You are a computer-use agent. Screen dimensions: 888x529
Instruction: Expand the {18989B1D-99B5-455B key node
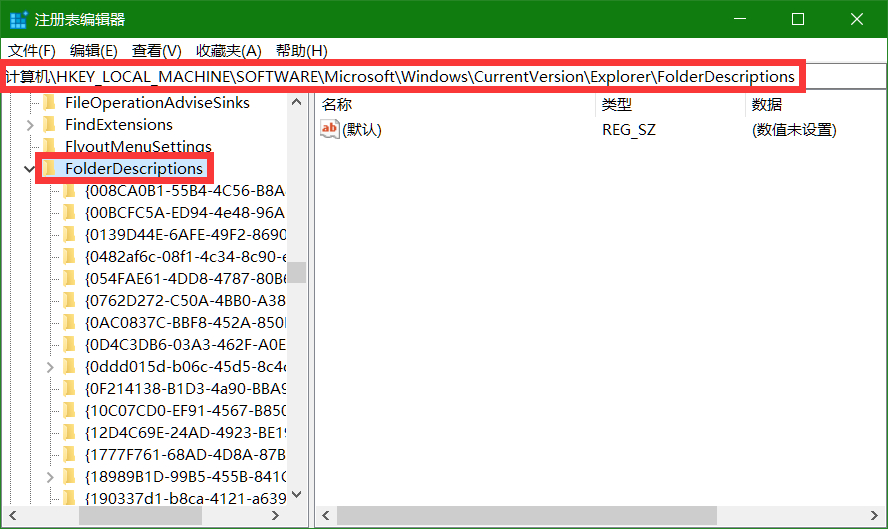pos(49,476)
